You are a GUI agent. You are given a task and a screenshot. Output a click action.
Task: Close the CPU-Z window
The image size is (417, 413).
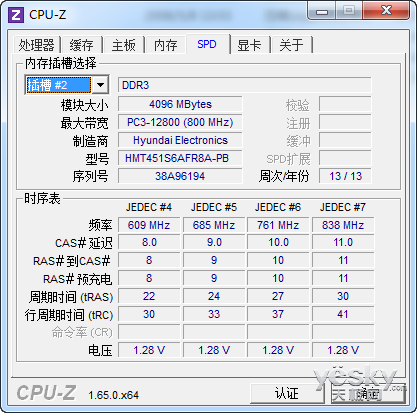(387, 11)
